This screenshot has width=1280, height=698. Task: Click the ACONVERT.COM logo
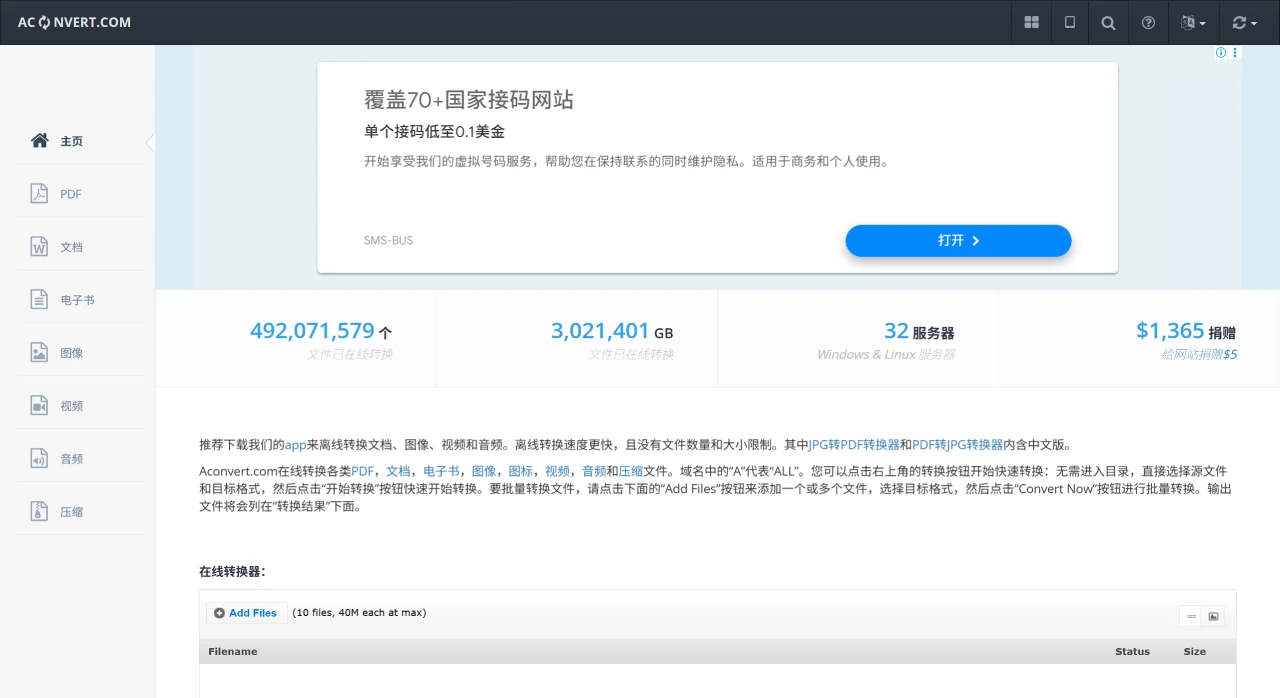pos(72,22)
